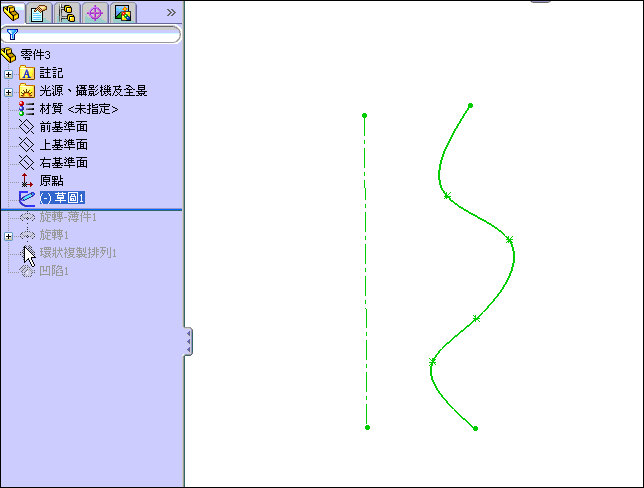Click the 前基準面 plane icon
This screenshot has width=644, height=488.
pos(27,127)
